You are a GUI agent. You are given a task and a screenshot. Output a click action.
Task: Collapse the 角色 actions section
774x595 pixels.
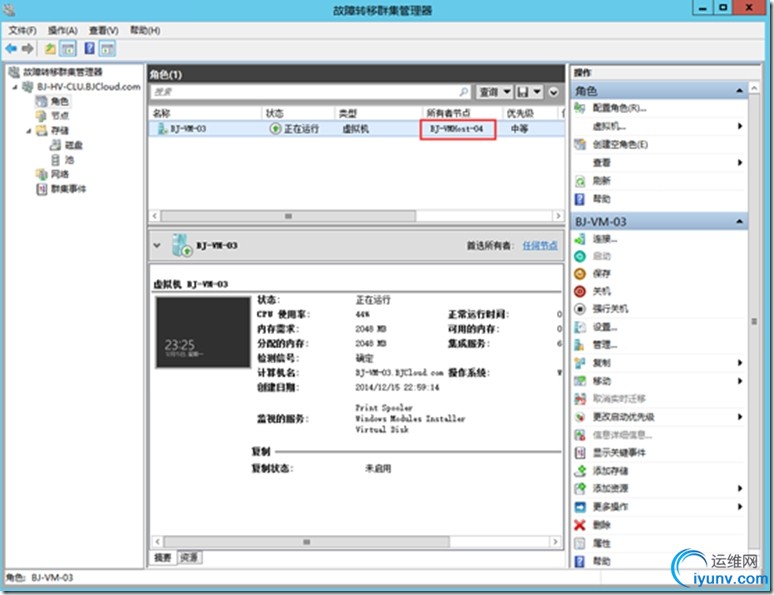pyautogui.click(x=739, y=90)
